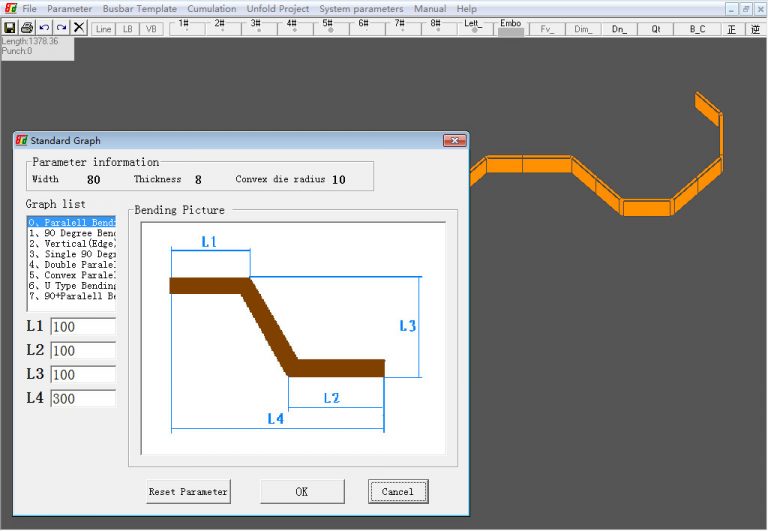768x531 pixels.
Task: Click the L4 value input field
Action: (x=83, y=399)
